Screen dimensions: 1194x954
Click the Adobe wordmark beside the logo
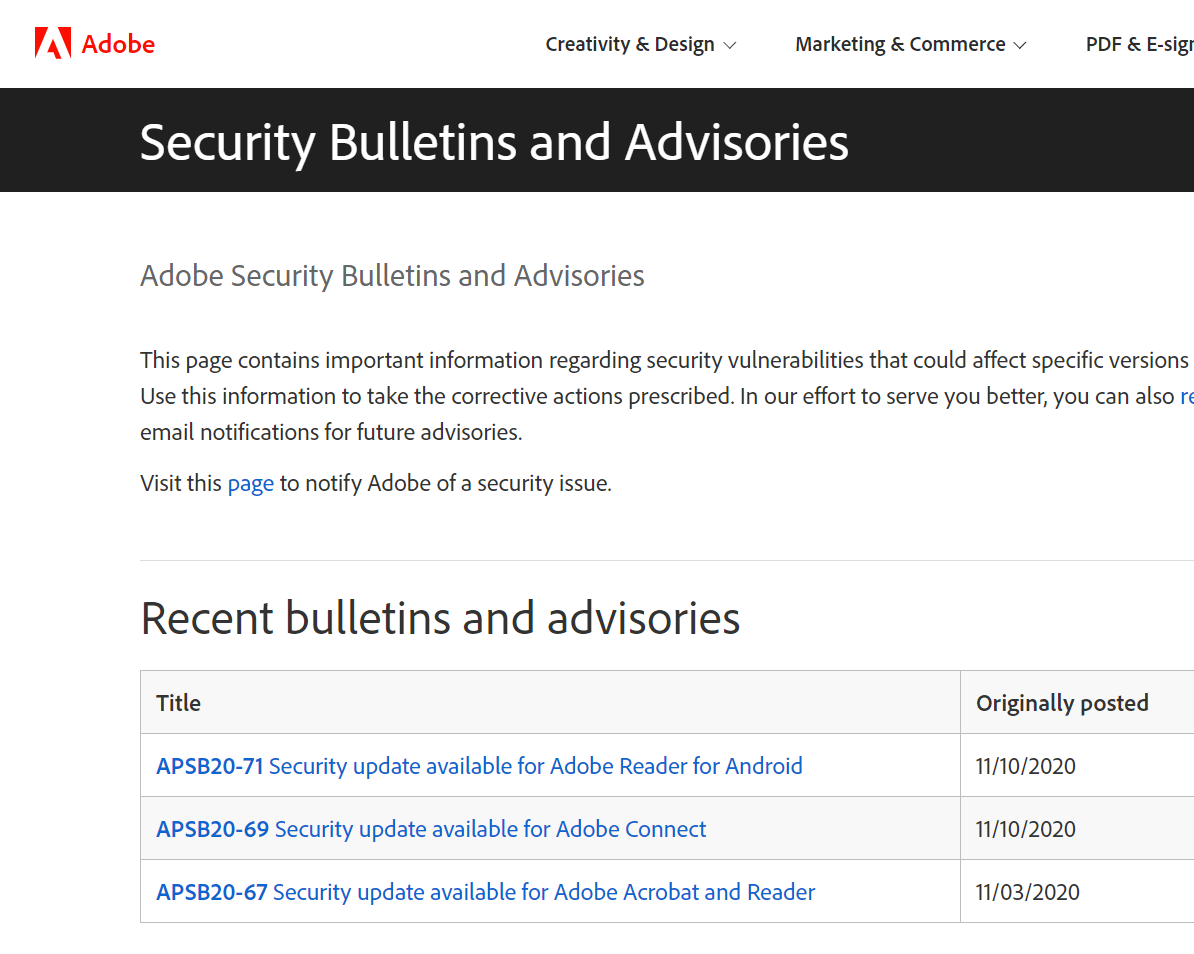pyautogui.click(x=118, y=44)
